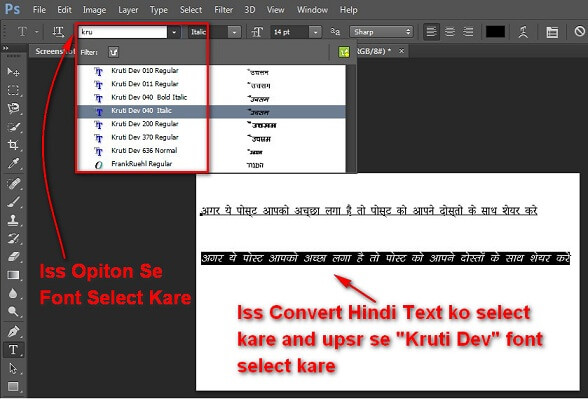This screenshot has width=588, height=399.
Task: Open the Character and Paragraph panels
Action: 552,32
